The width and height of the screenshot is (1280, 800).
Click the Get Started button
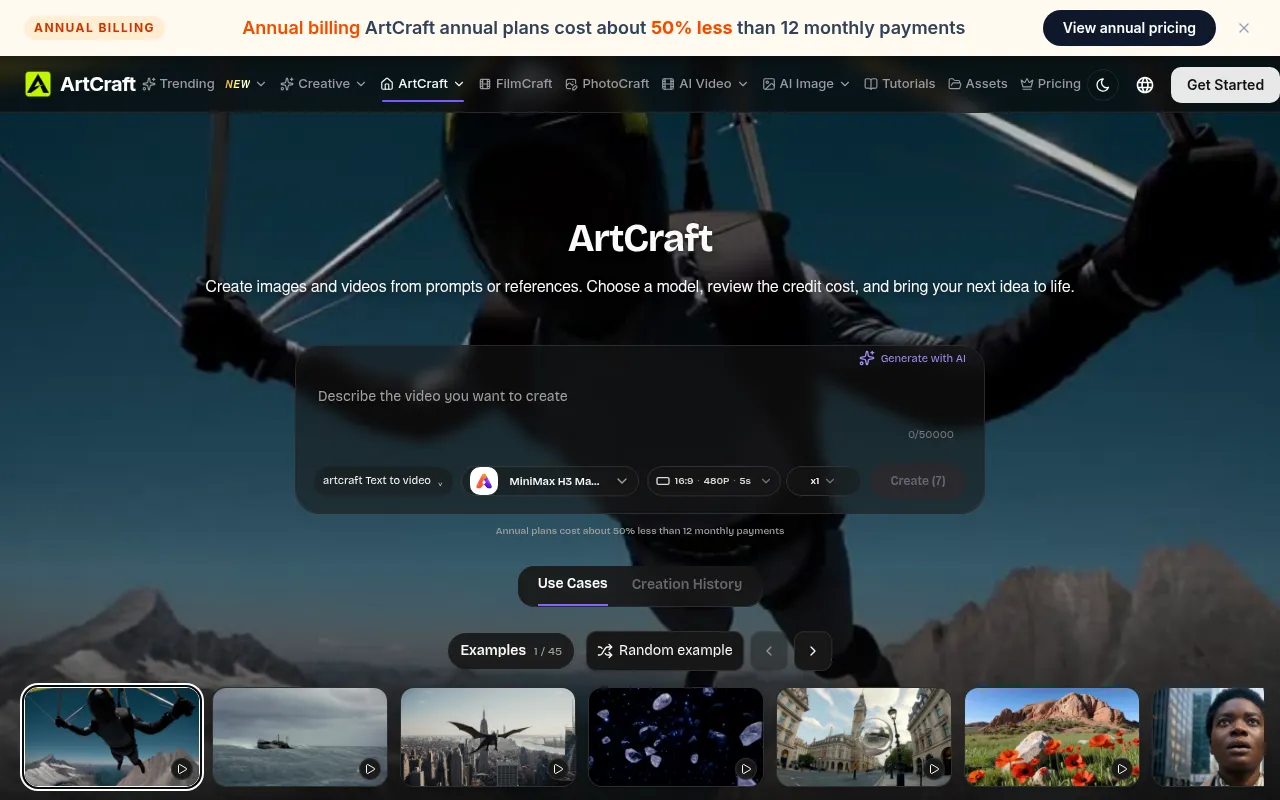coord(1225,85)
